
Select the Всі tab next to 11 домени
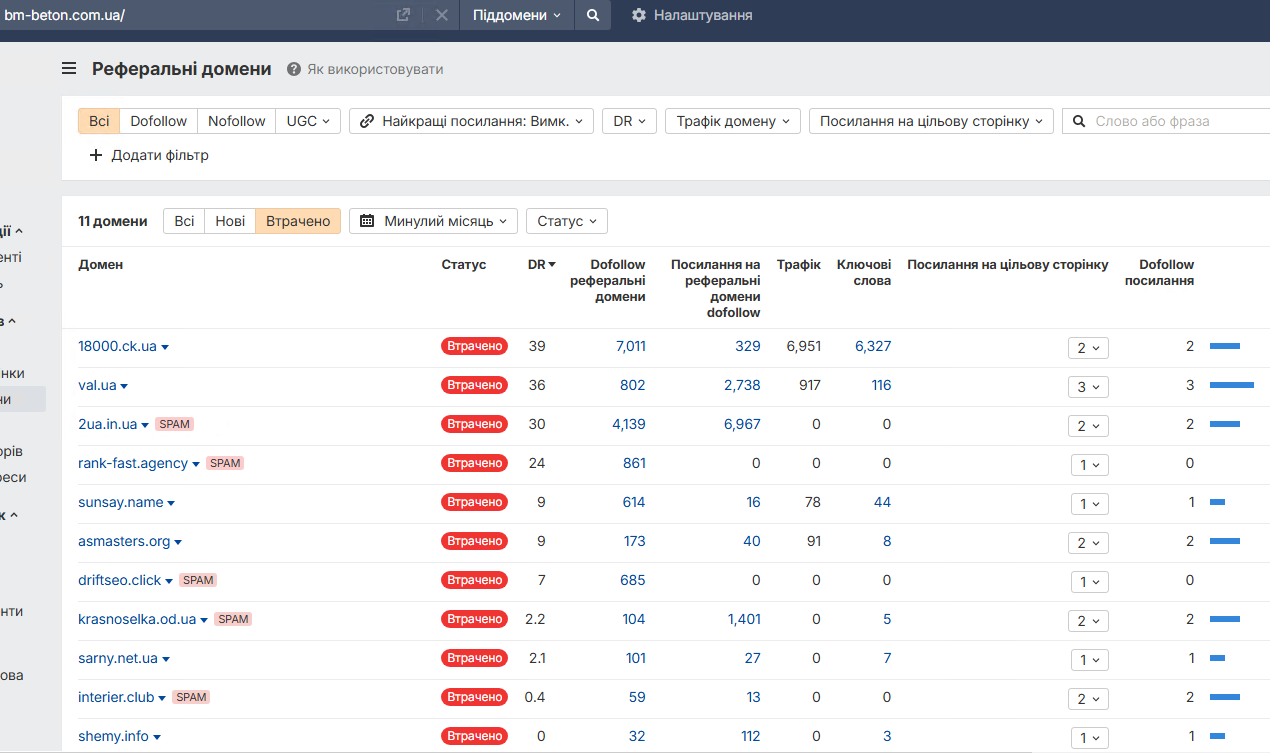pos(184,221)
